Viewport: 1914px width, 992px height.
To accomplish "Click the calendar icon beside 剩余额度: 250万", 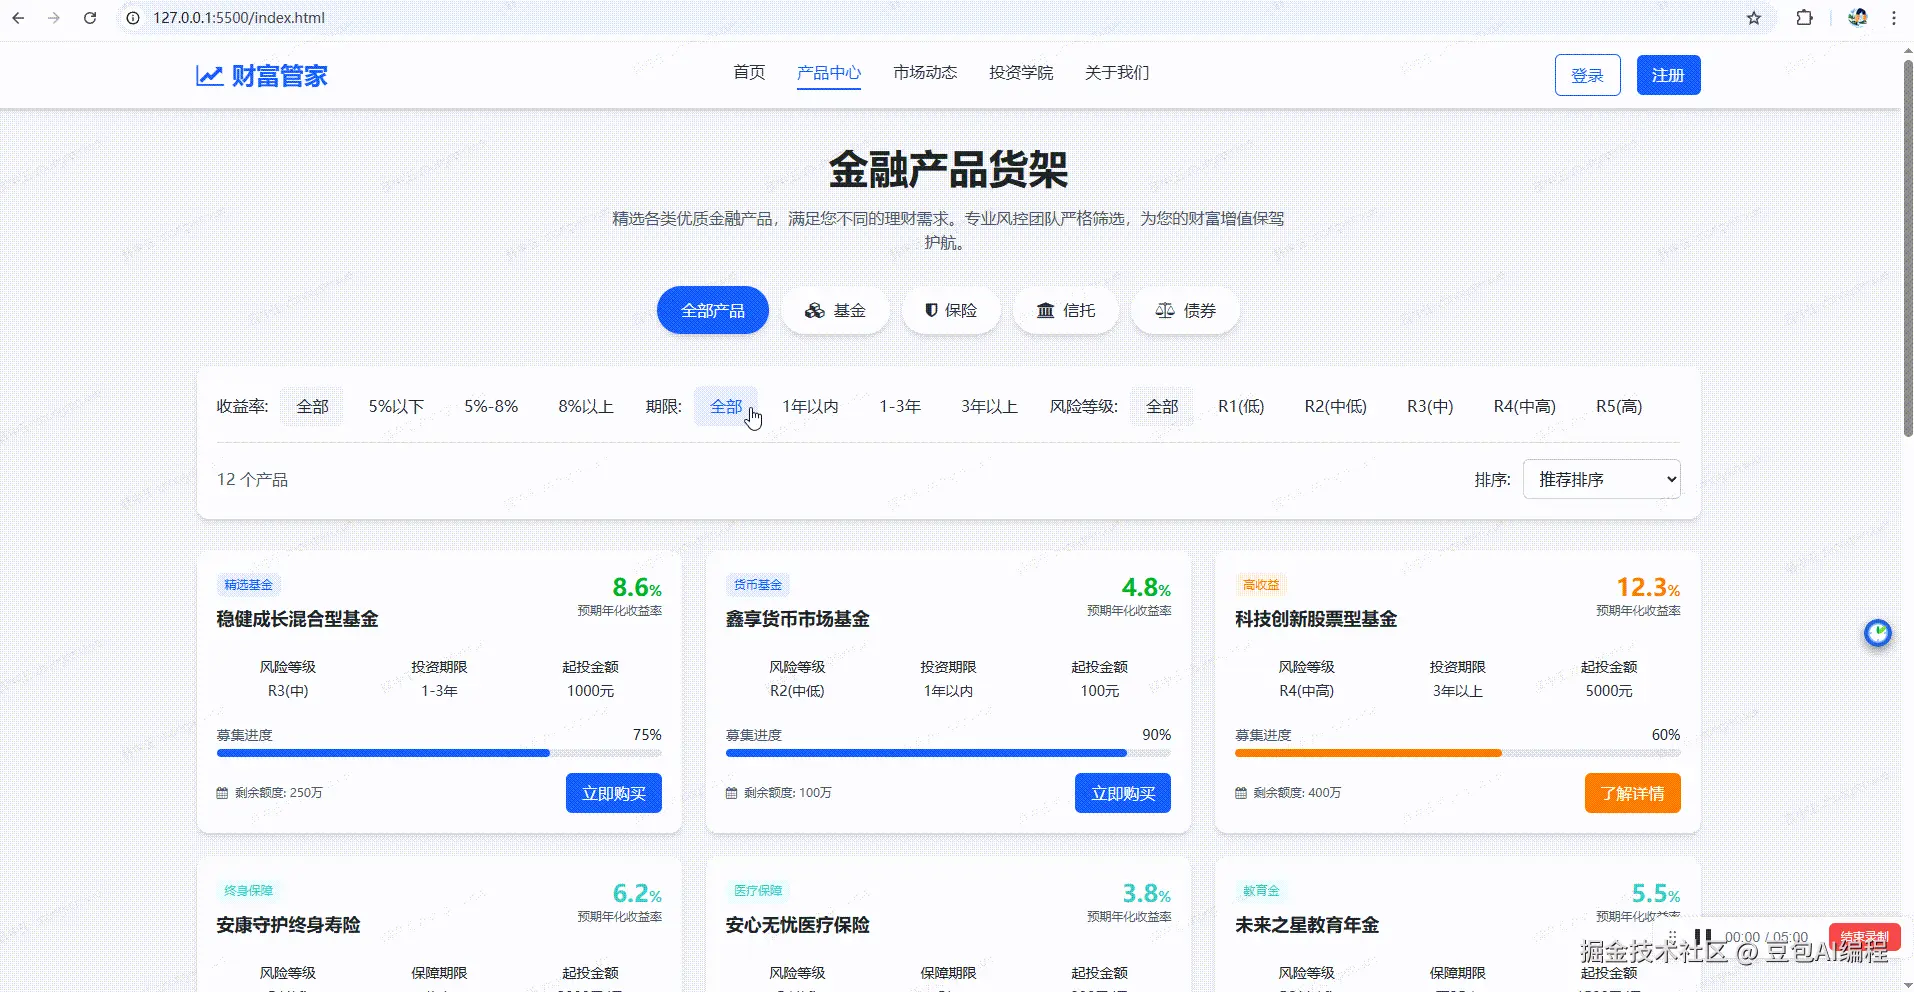I will [x=222, y=793].
